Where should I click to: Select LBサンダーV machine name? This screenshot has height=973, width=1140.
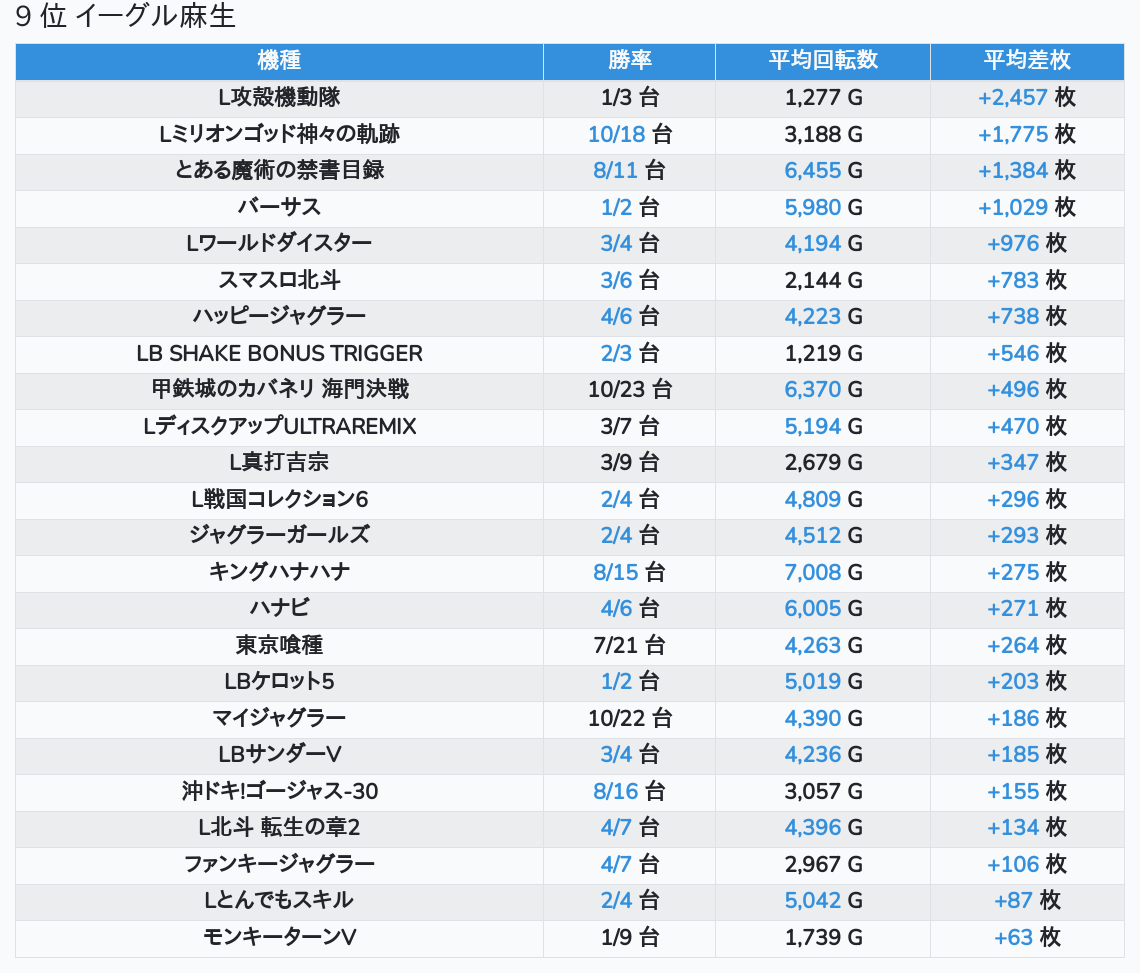pos(279,755)
